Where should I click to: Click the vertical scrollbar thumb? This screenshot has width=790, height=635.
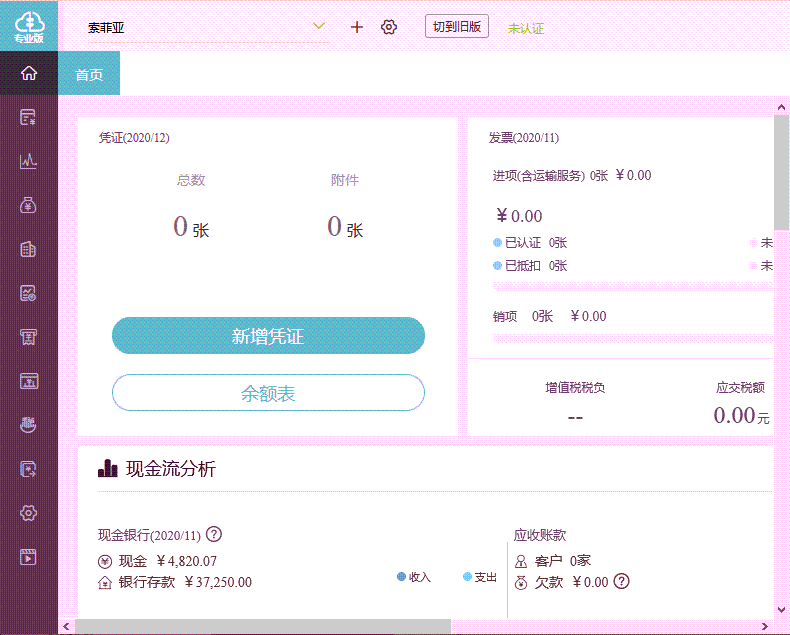pos(781,172)
